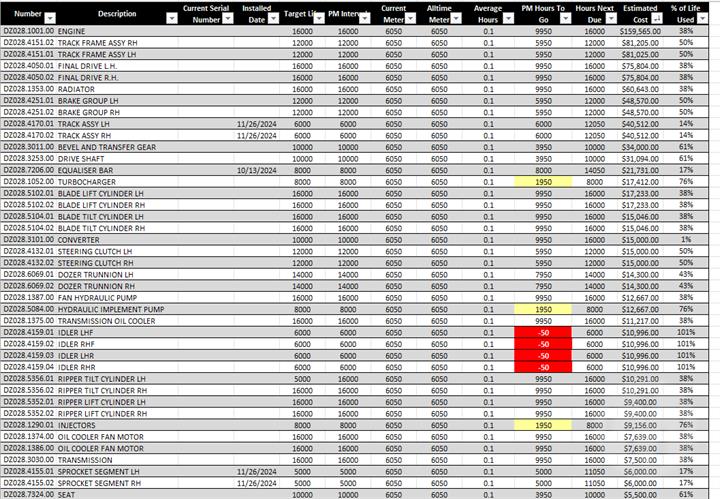The image size is (720, 499).
Task: Click the CONVERTER 1% life used cell
Action: (687, 239)
